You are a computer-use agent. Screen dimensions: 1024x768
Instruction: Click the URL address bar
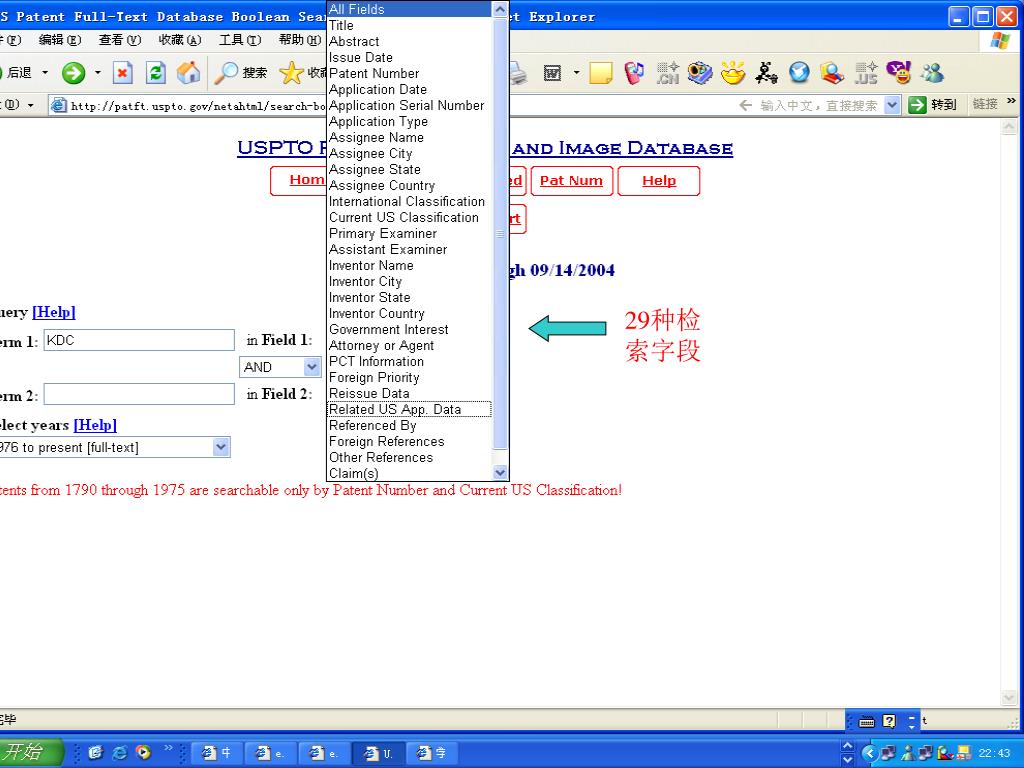tap(188, 105)
